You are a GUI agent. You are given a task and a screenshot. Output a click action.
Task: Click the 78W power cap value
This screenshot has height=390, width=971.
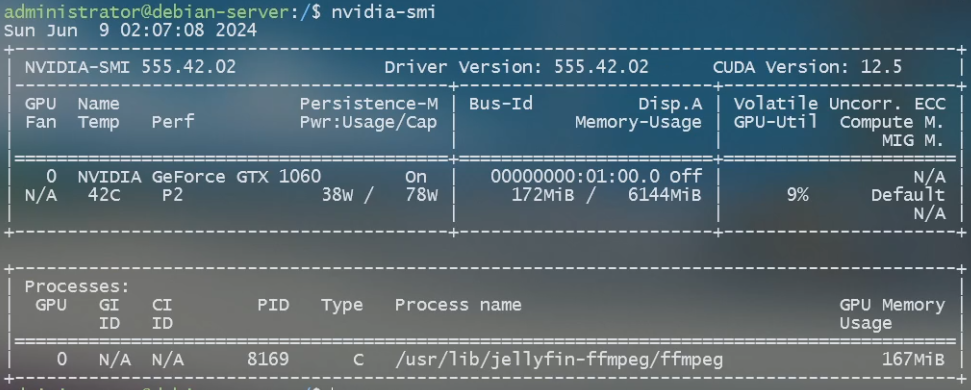421,196
